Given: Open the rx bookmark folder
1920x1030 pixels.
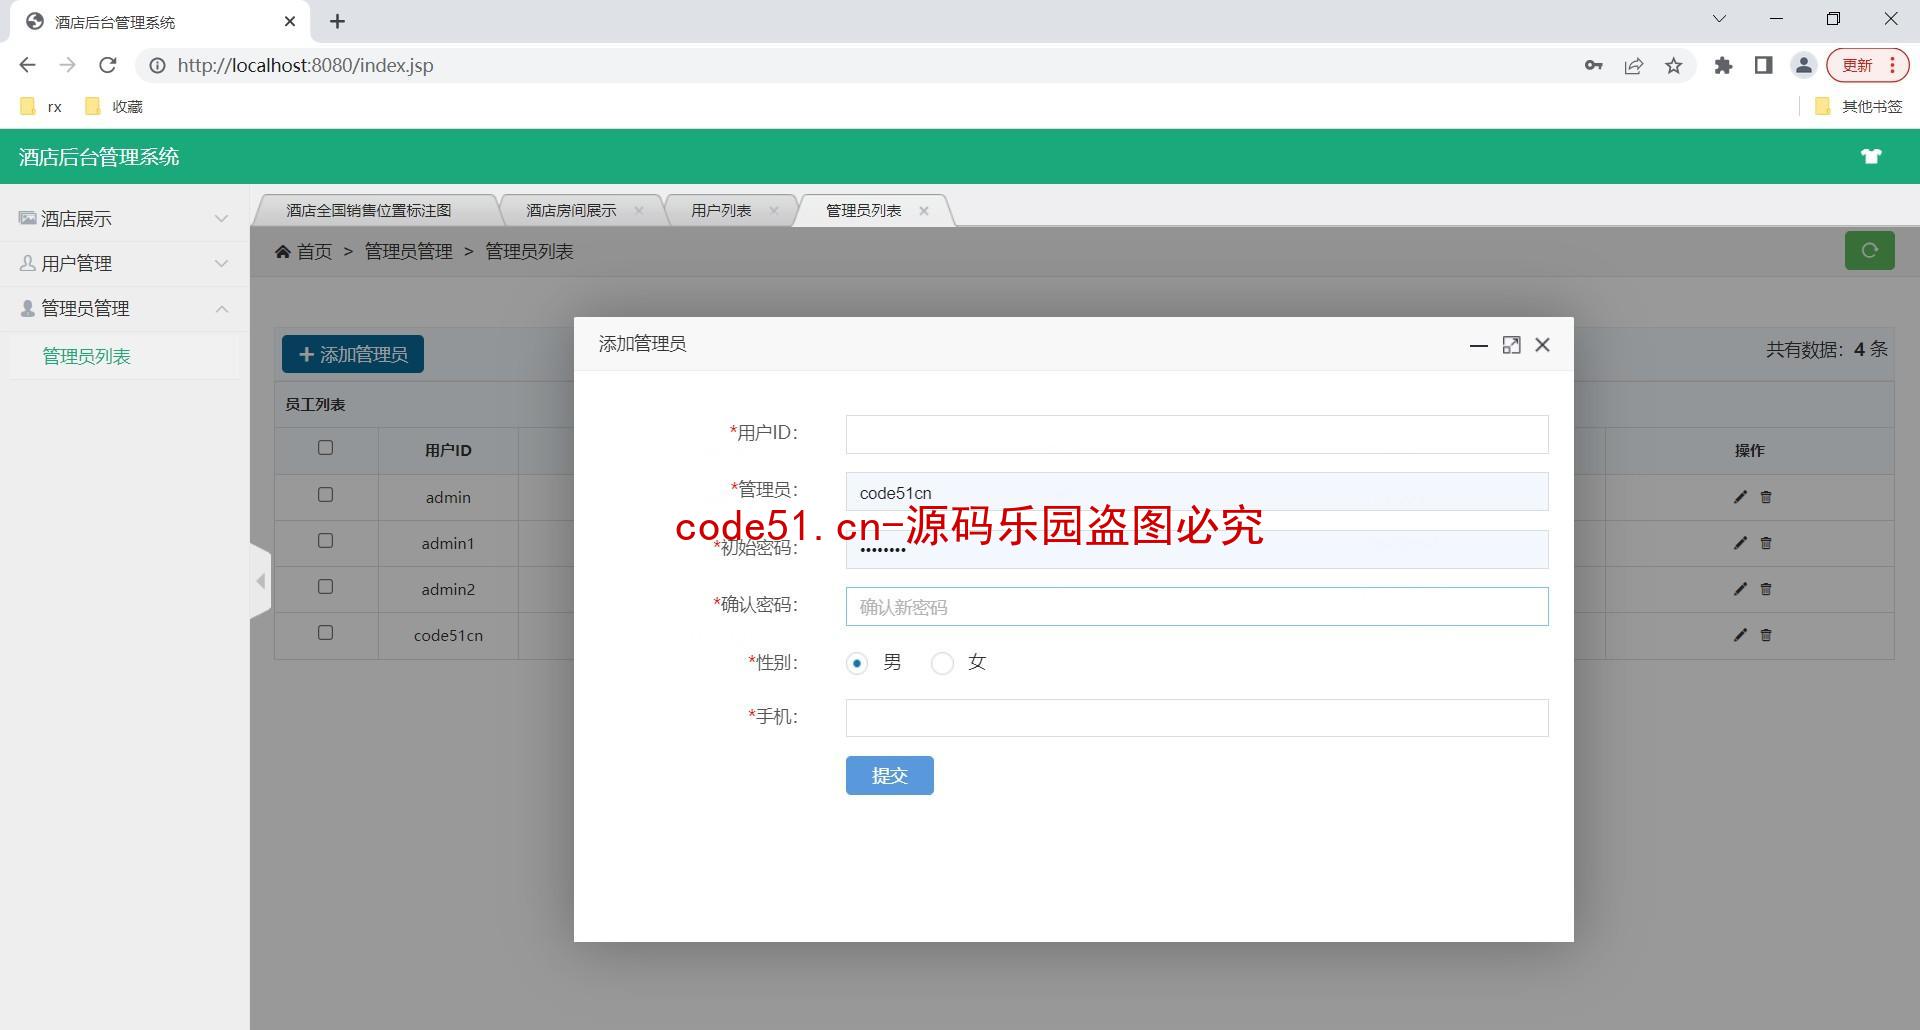Looking at the screenshot, I should [42, 106].
